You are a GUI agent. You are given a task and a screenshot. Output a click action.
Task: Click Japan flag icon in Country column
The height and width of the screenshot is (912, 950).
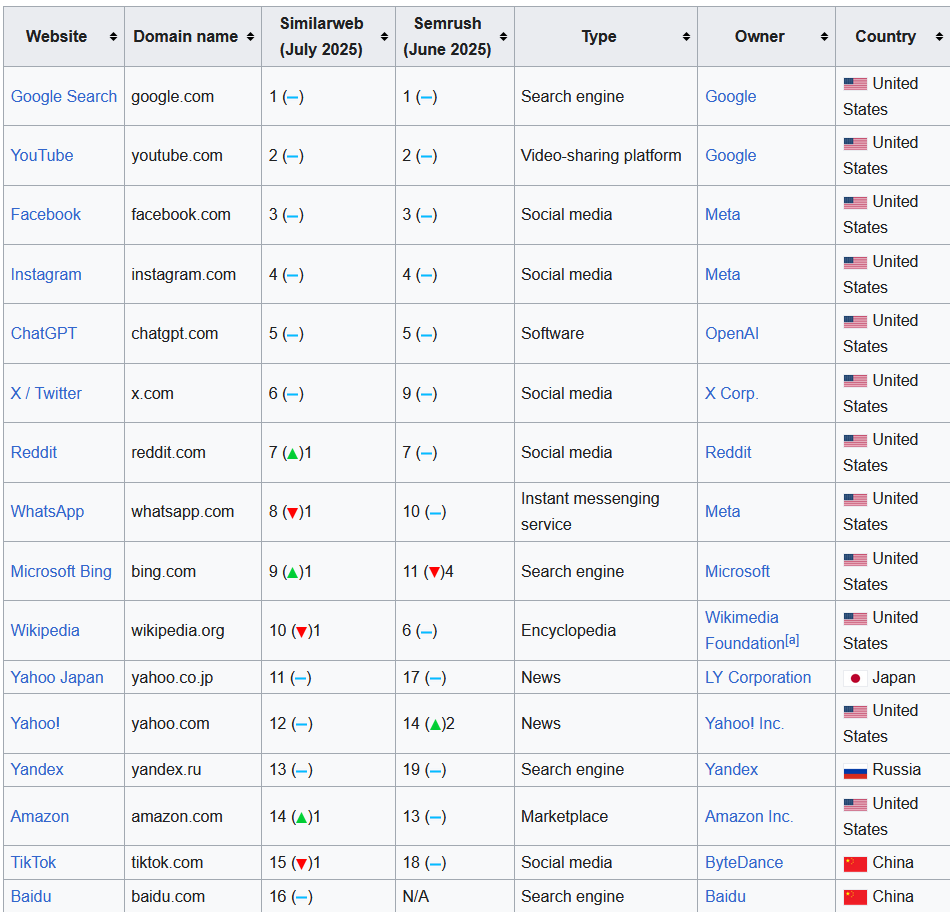pyautogui.click(x=855, y=678)
